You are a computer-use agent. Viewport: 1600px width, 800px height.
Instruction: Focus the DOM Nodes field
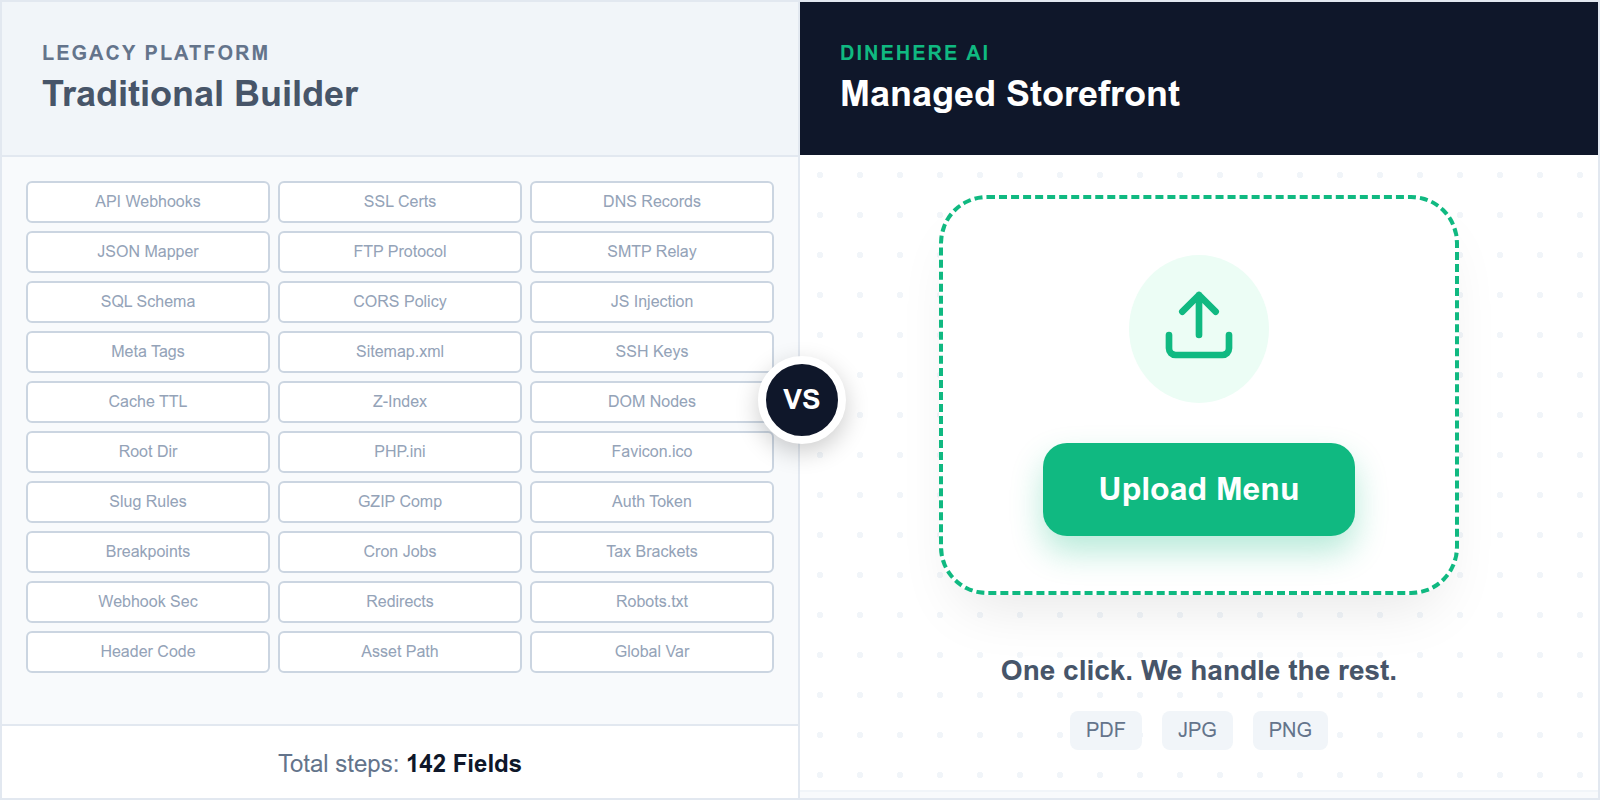(652, 402)
